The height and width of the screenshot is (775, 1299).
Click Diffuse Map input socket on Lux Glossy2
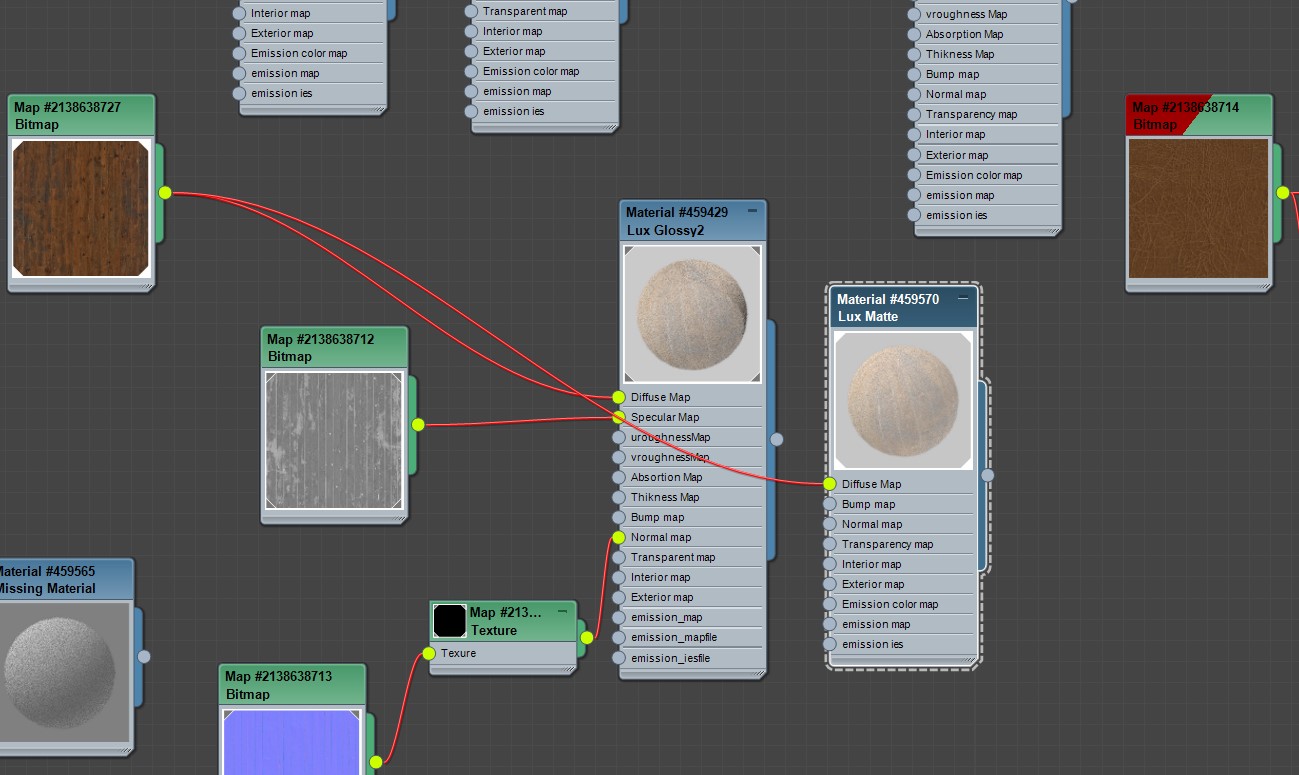(x=619, y=397)
